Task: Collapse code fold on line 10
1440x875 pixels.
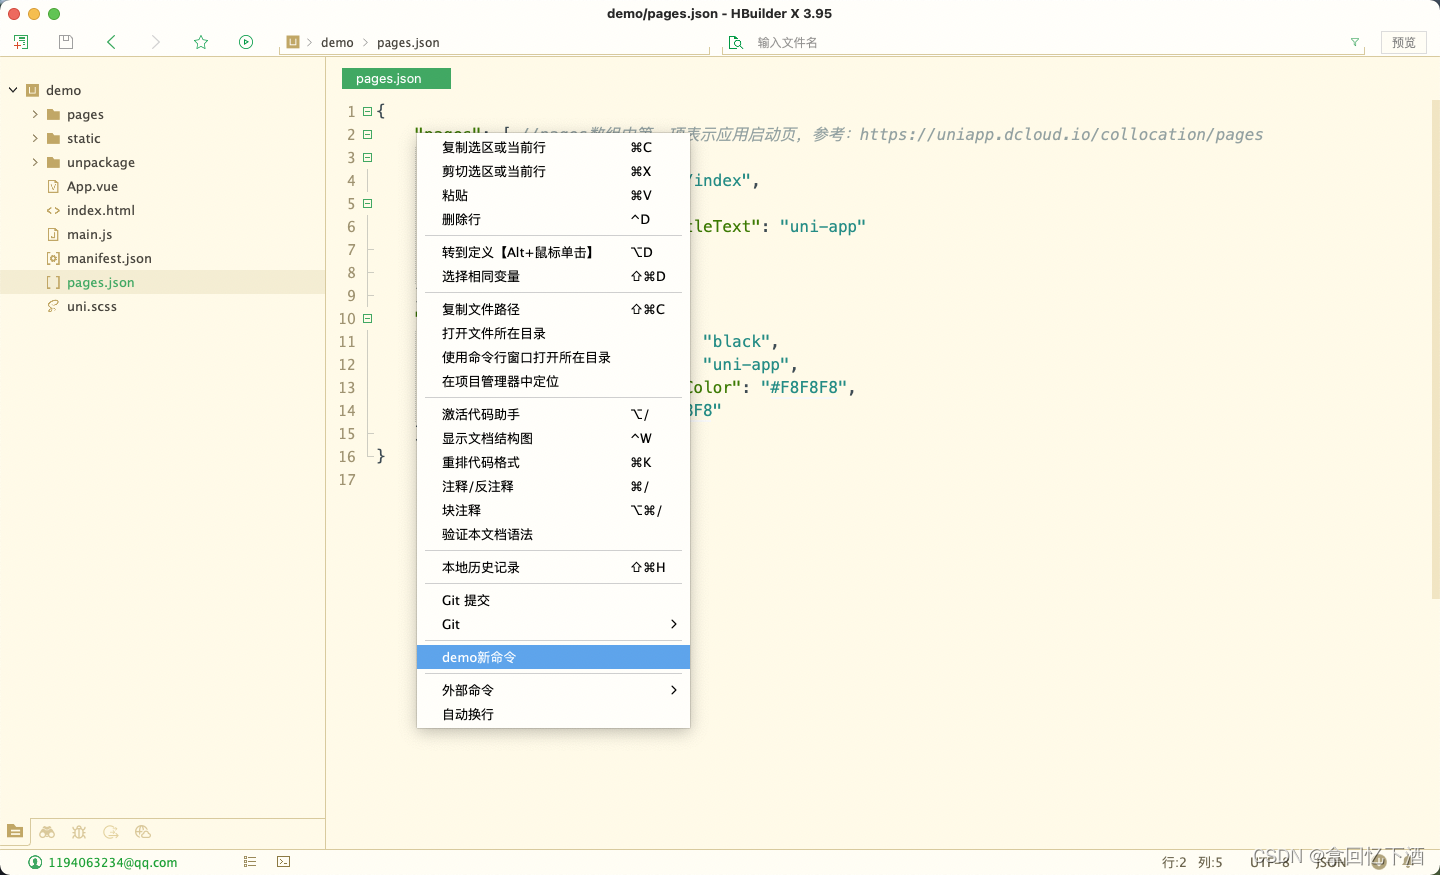Action: point(368,318)
